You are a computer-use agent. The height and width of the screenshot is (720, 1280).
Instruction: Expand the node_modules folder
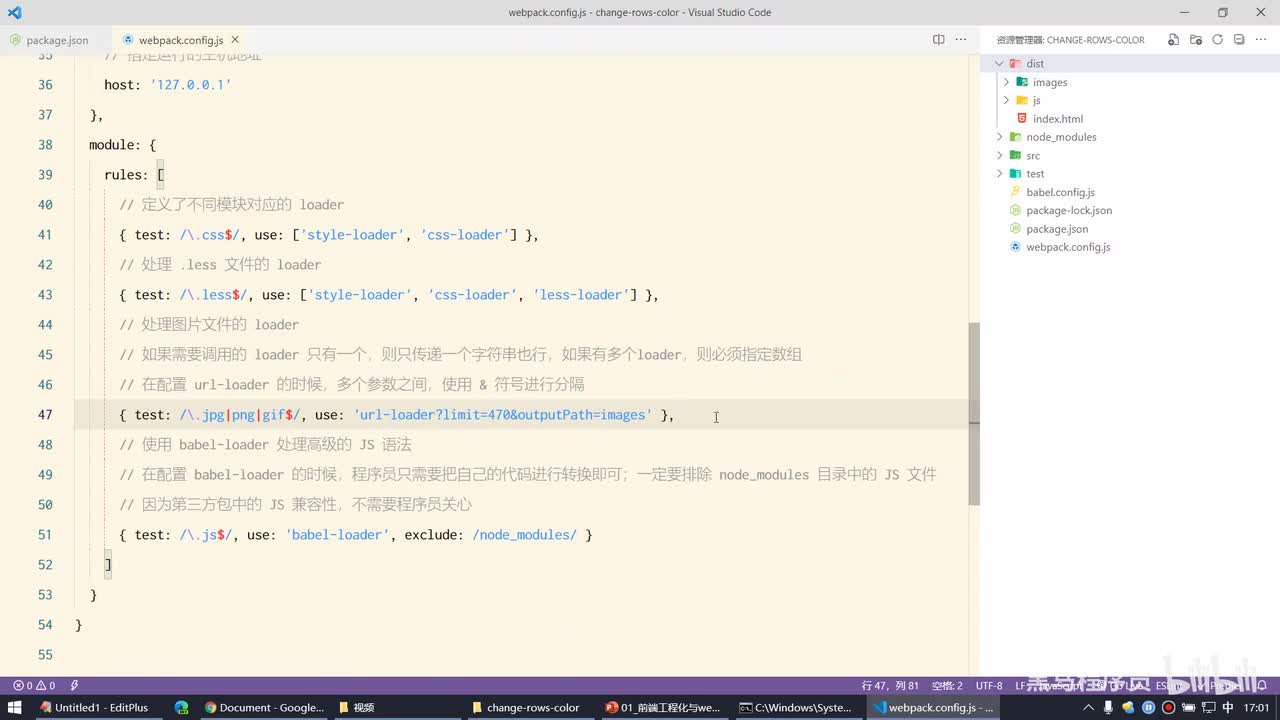point(999,137)
